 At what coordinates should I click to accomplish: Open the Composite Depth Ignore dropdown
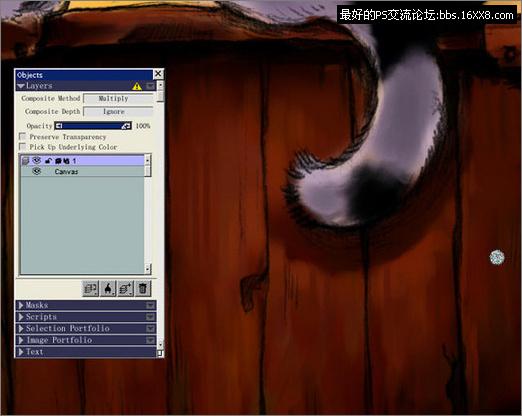click(118, 111)
